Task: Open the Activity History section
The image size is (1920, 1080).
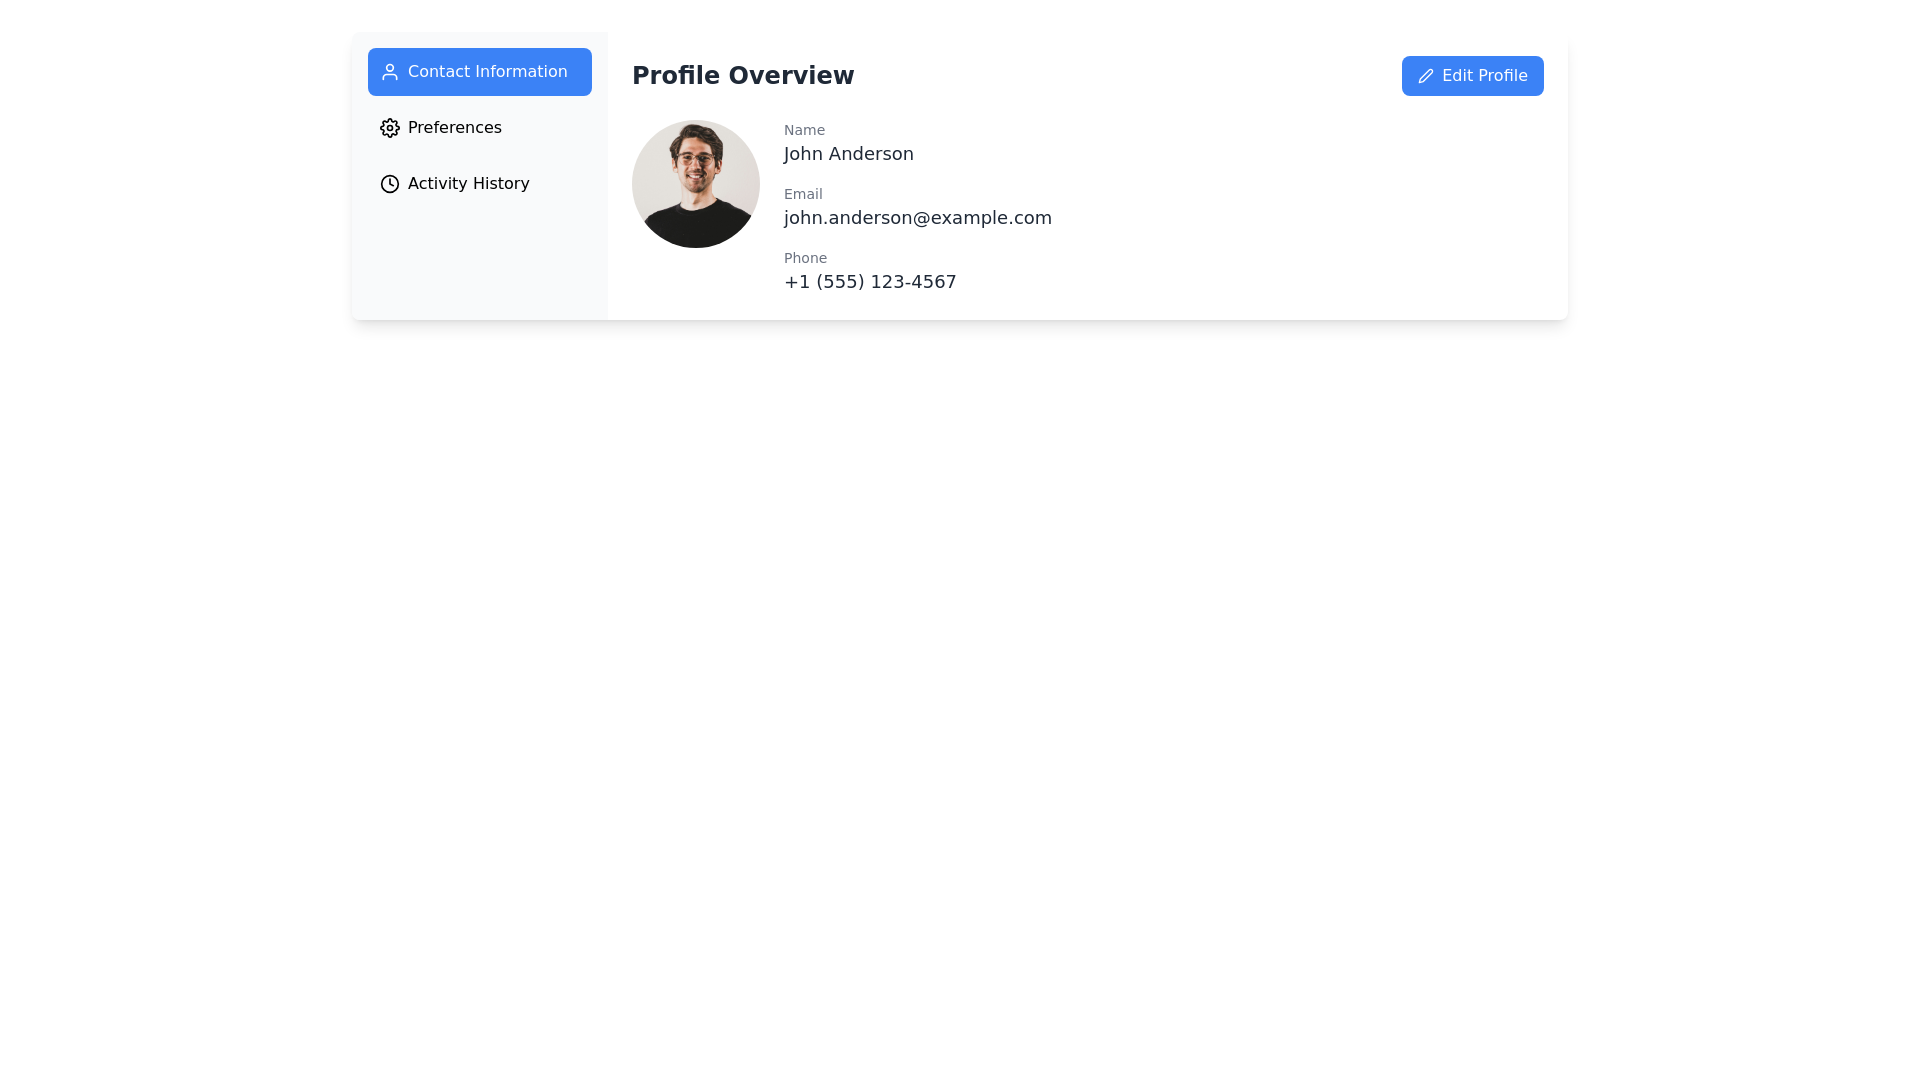Action: click(x=467, y=183)
